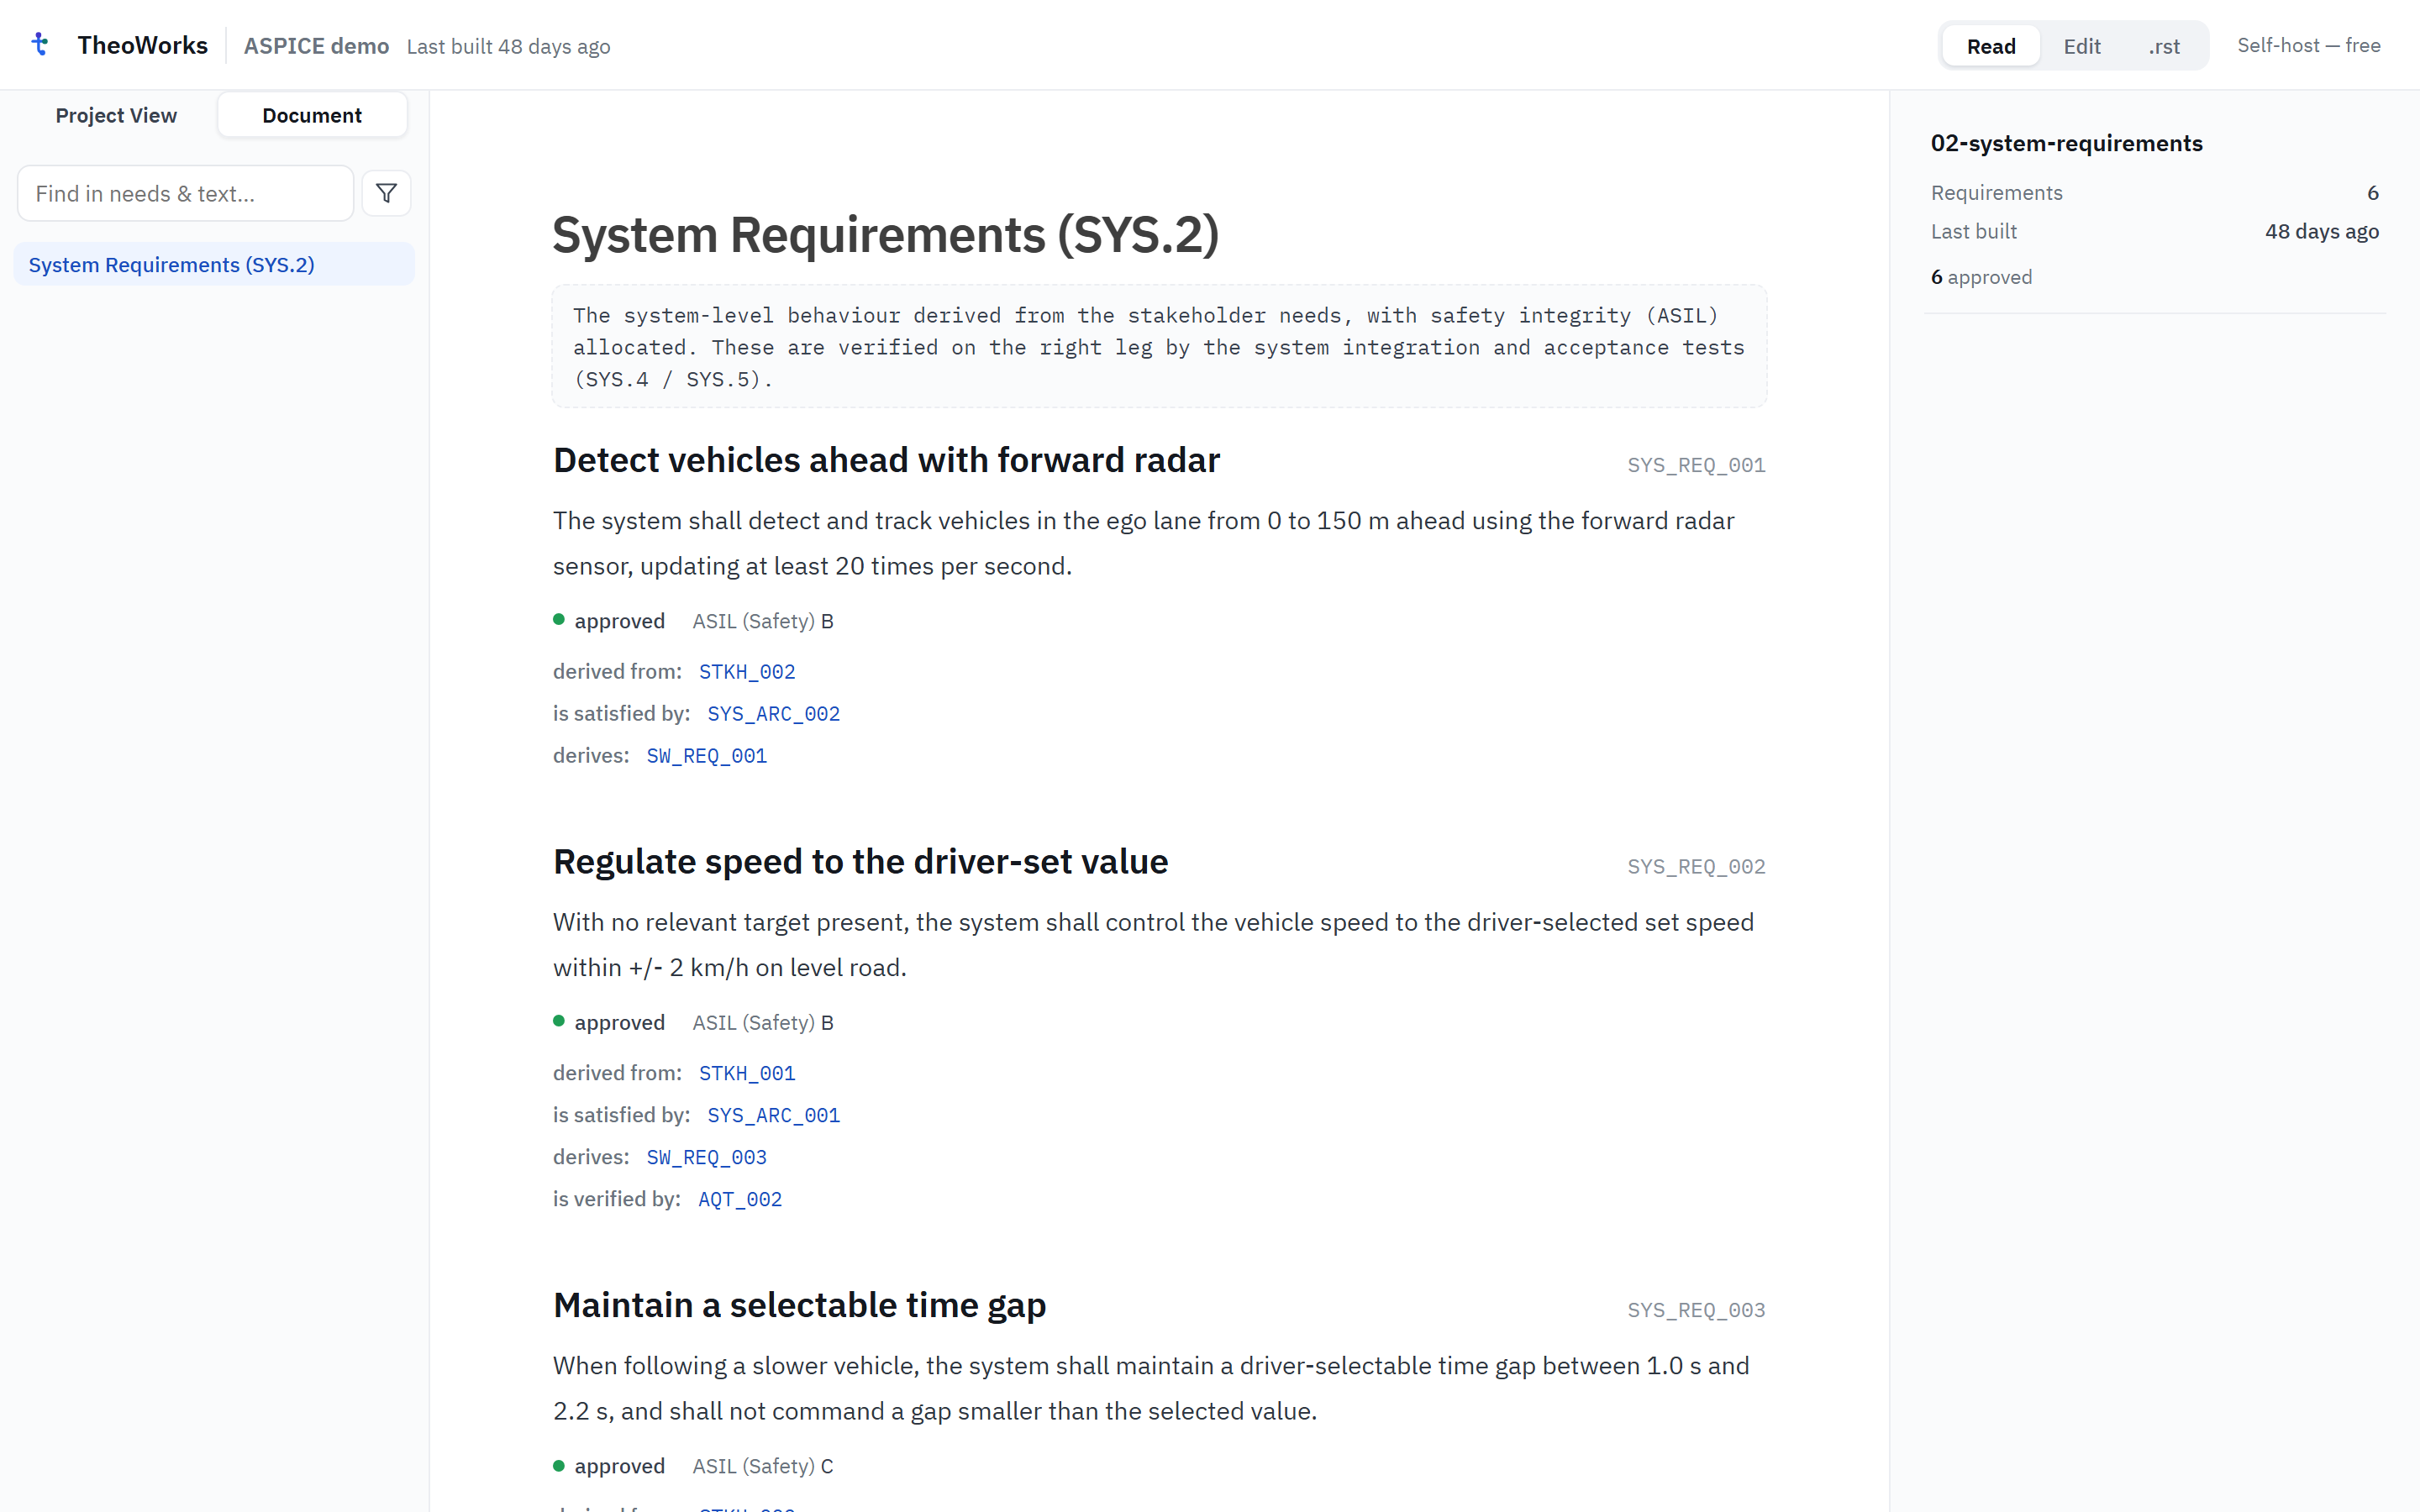Open the AQT_002 verified-by link
The image size is (2420, 1512).
(x=740, y=1199)
